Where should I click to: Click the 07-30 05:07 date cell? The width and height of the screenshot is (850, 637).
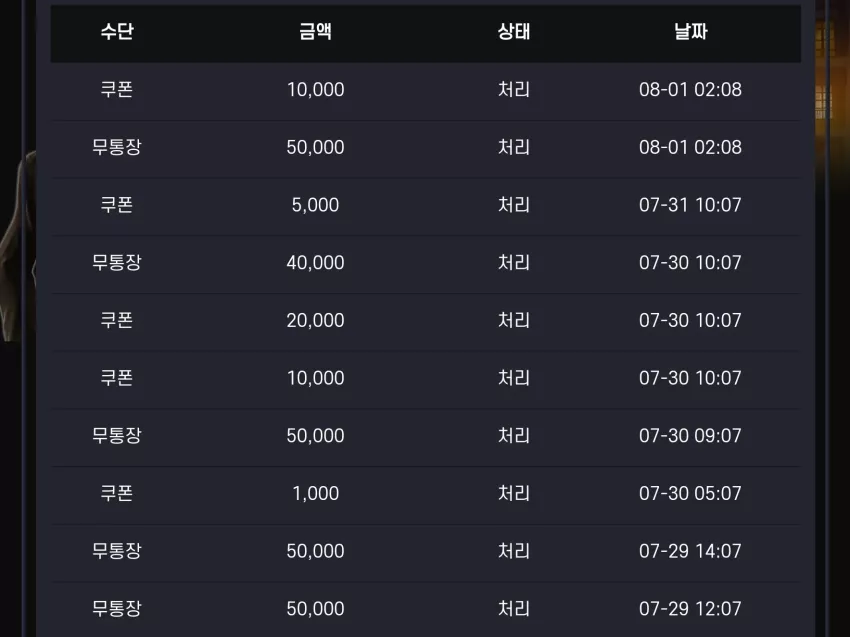point(690,493)
